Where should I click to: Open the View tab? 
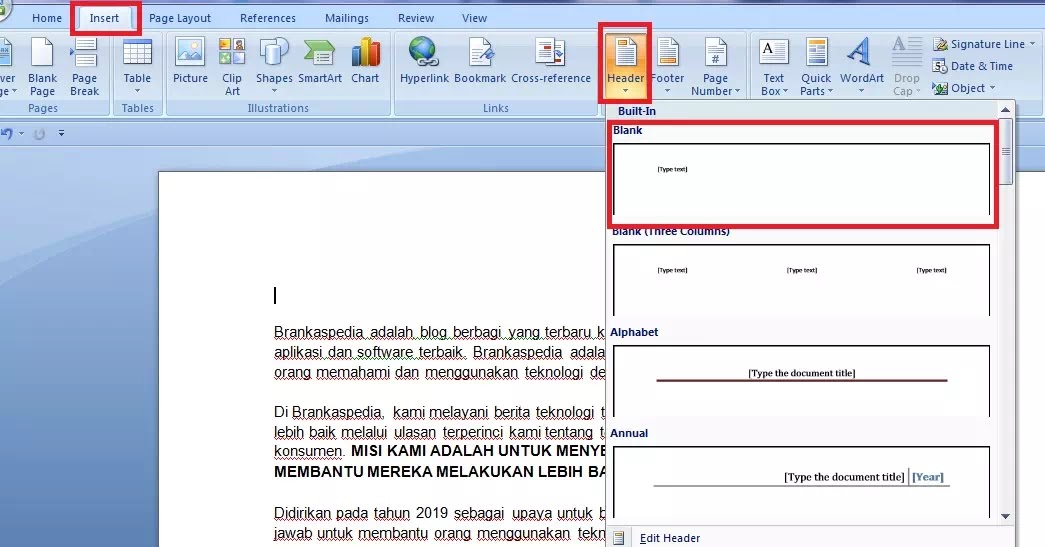475,18
